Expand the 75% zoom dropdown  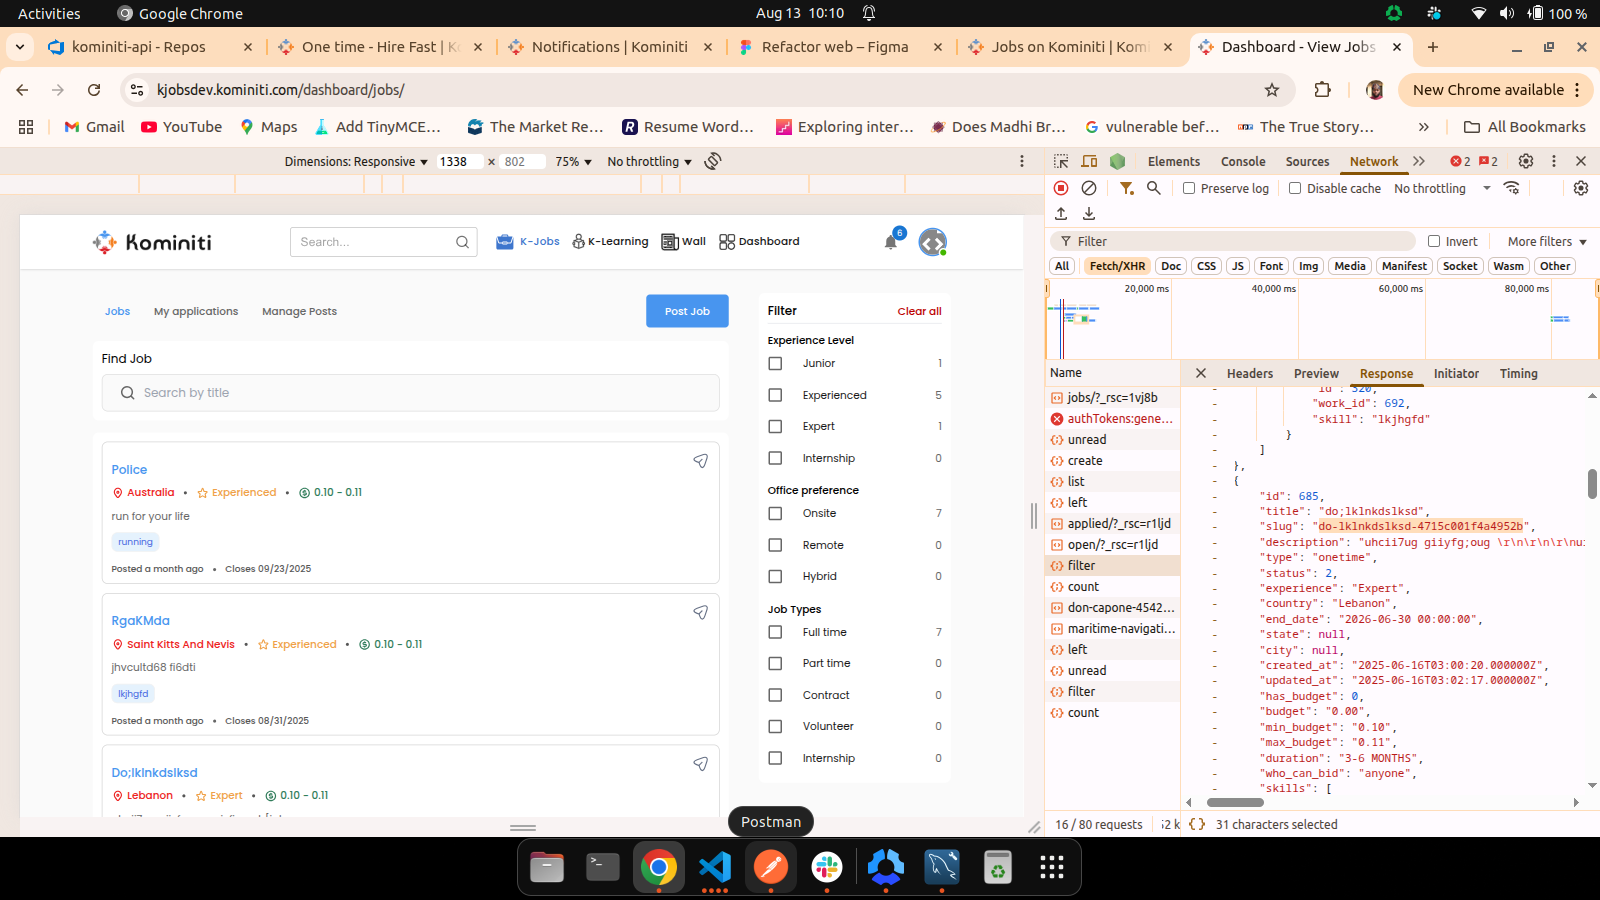574,162
